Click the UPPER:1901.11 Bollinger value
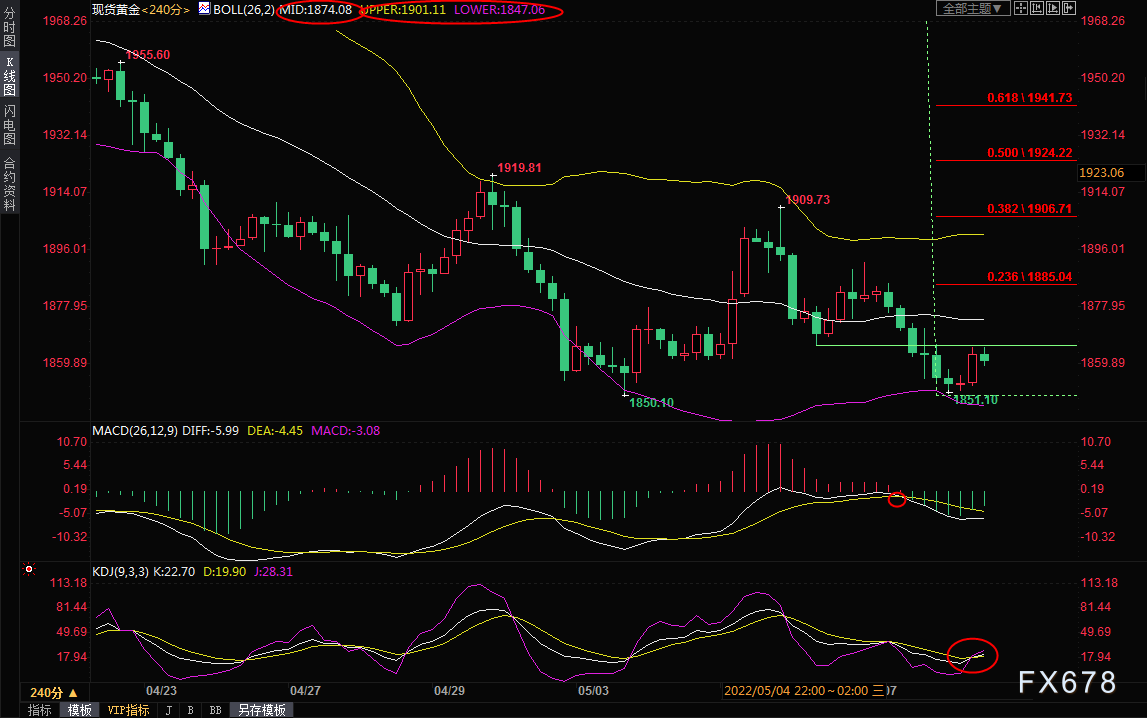This screenshot has width=1147, height=718. pyautogui.click(x=403, y=10)
